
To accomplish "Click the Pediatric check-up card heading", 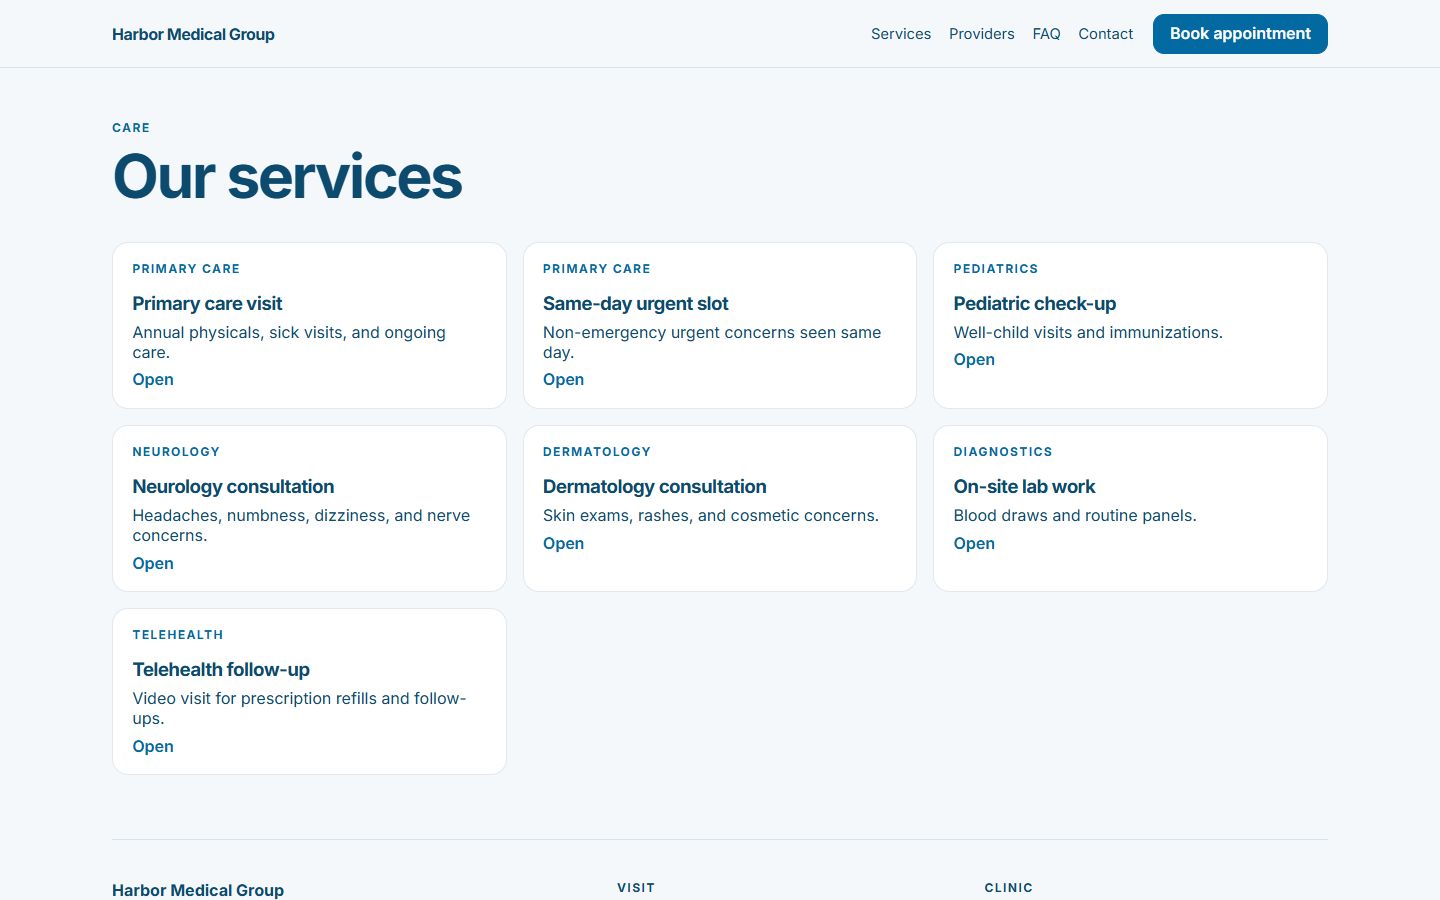I will point(1034,304).
